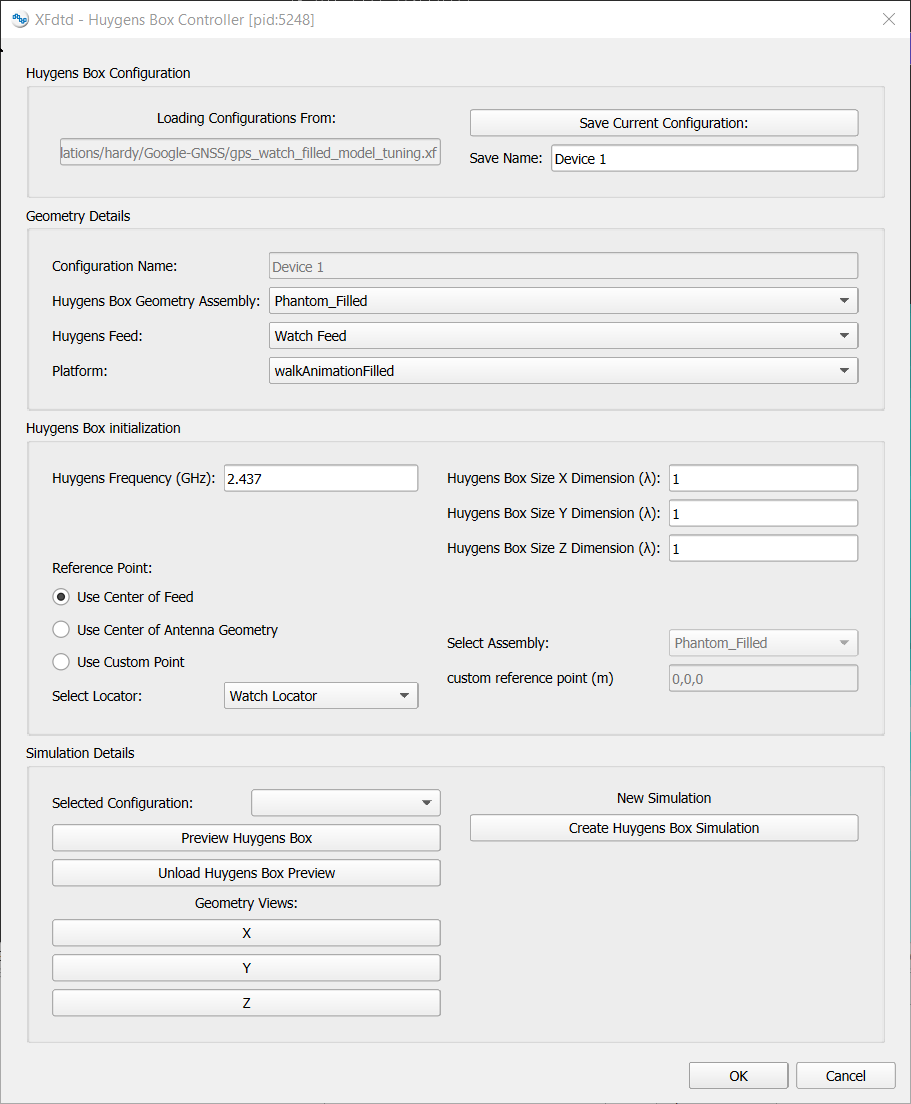Click the Huygens Box initialization heading

(x=103, y=428)
